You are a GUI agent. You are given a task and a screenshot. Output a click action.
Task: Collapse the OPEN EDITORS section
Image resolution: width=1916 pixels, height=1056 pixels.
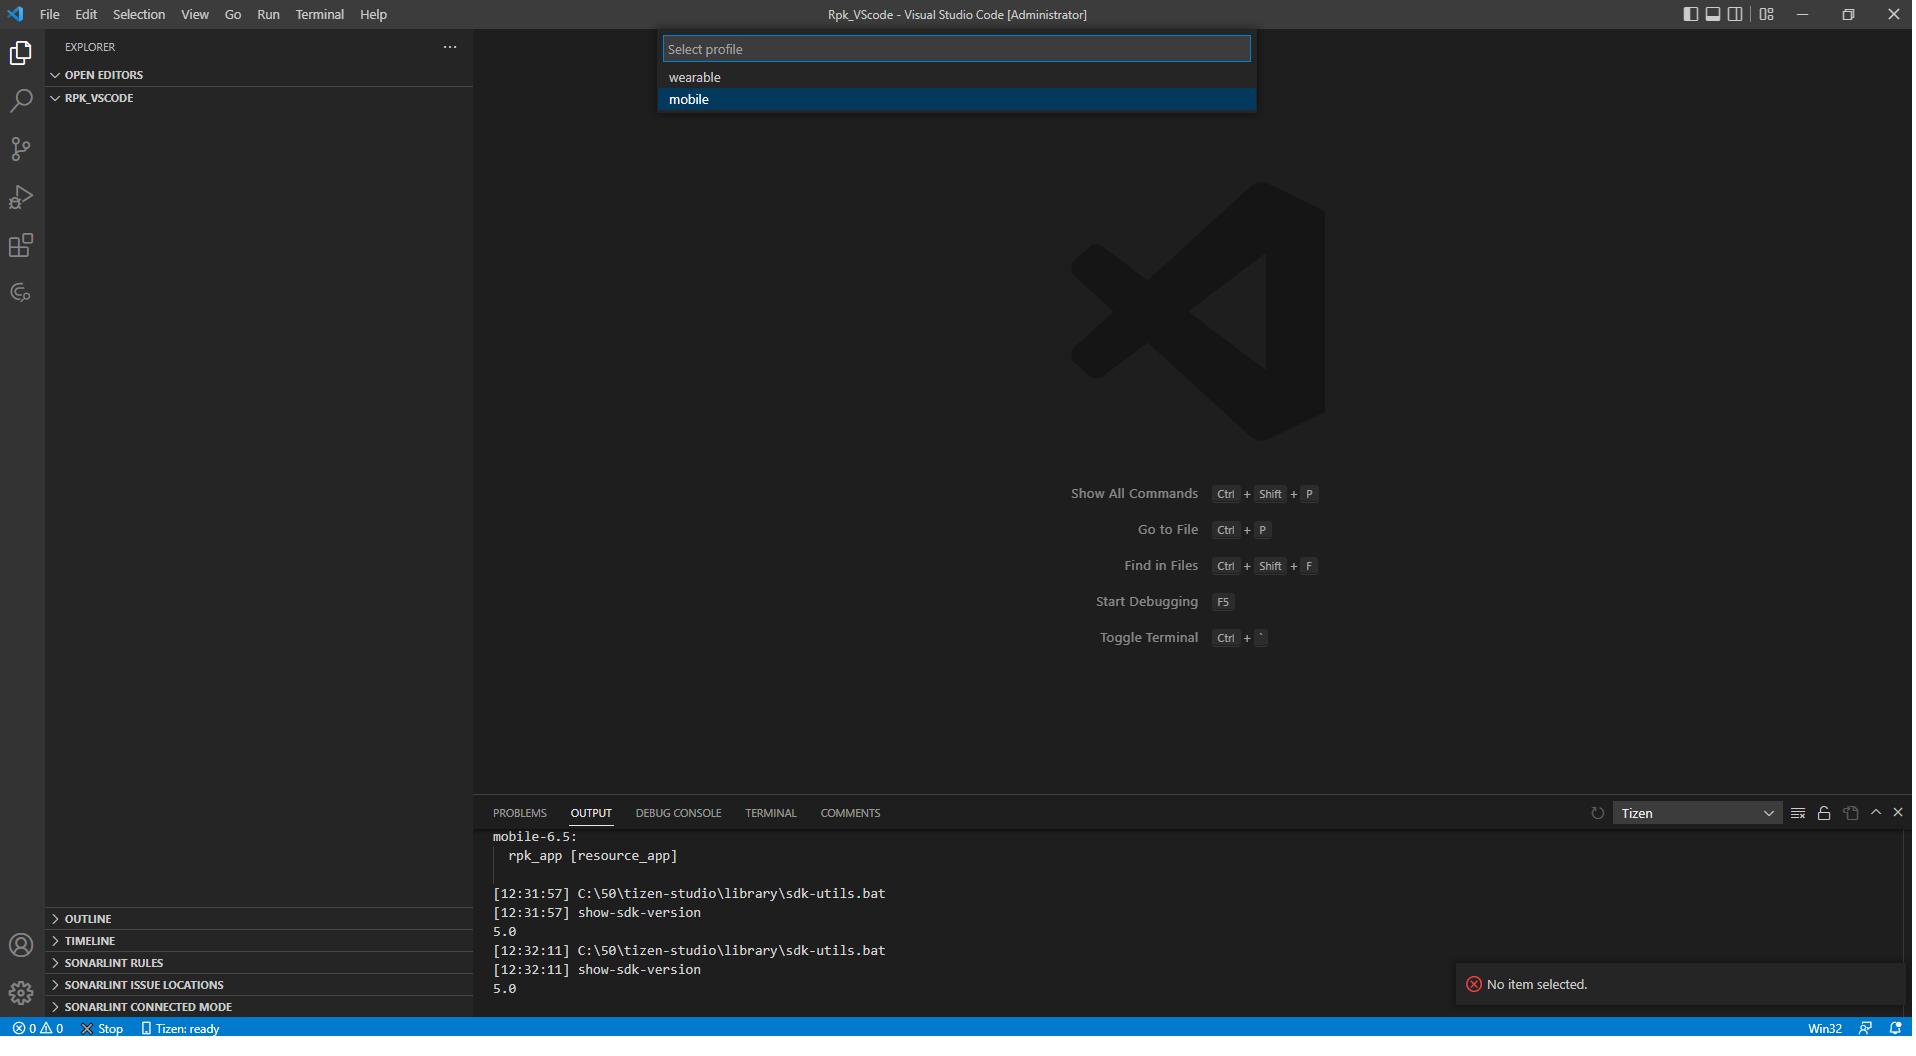(103, 74)
